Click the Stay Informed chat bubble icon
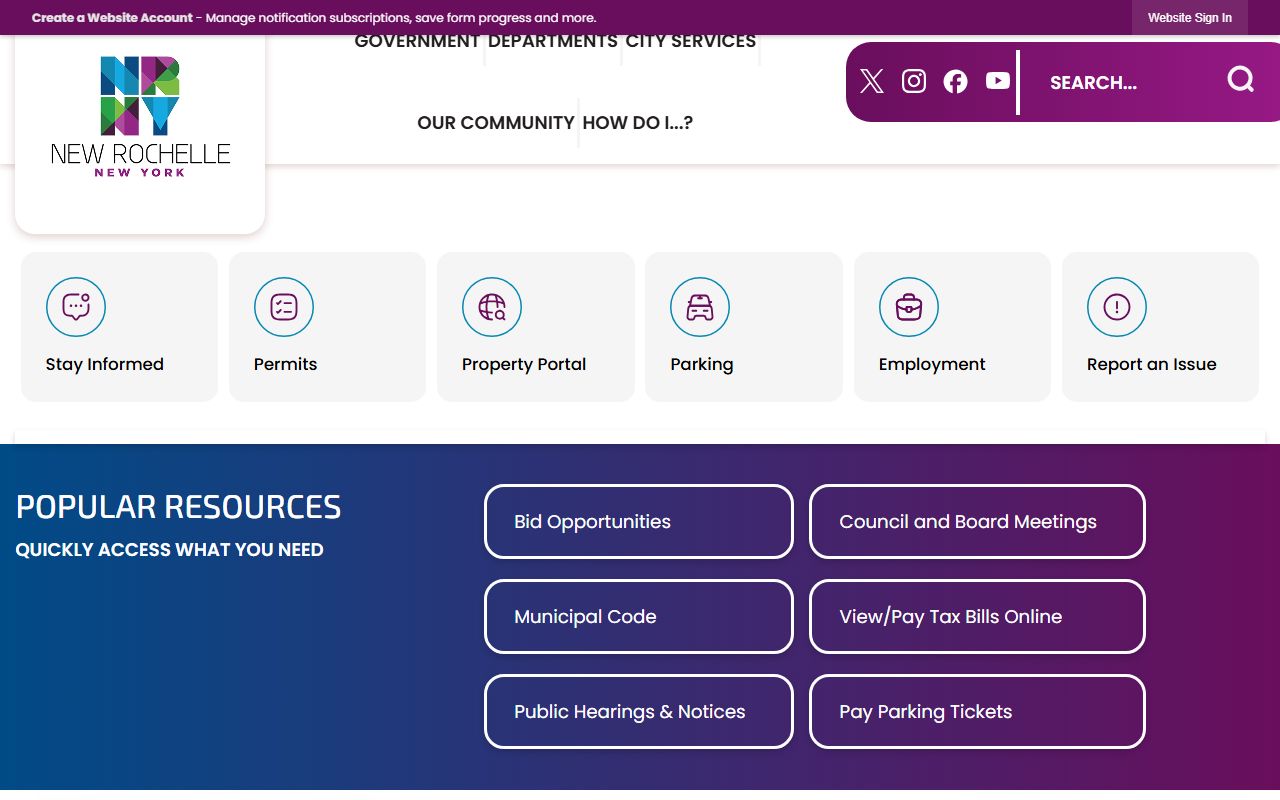 [x=76, y=307]
